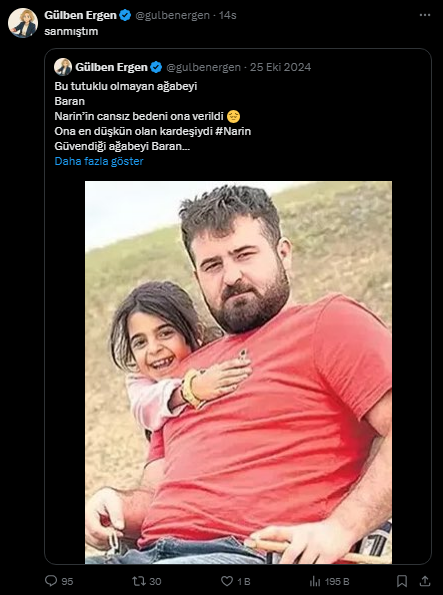Viewport: 443px width, 595px height.
Task: Repost using the retweet arrows icon
Action: [x=137, y=581]
